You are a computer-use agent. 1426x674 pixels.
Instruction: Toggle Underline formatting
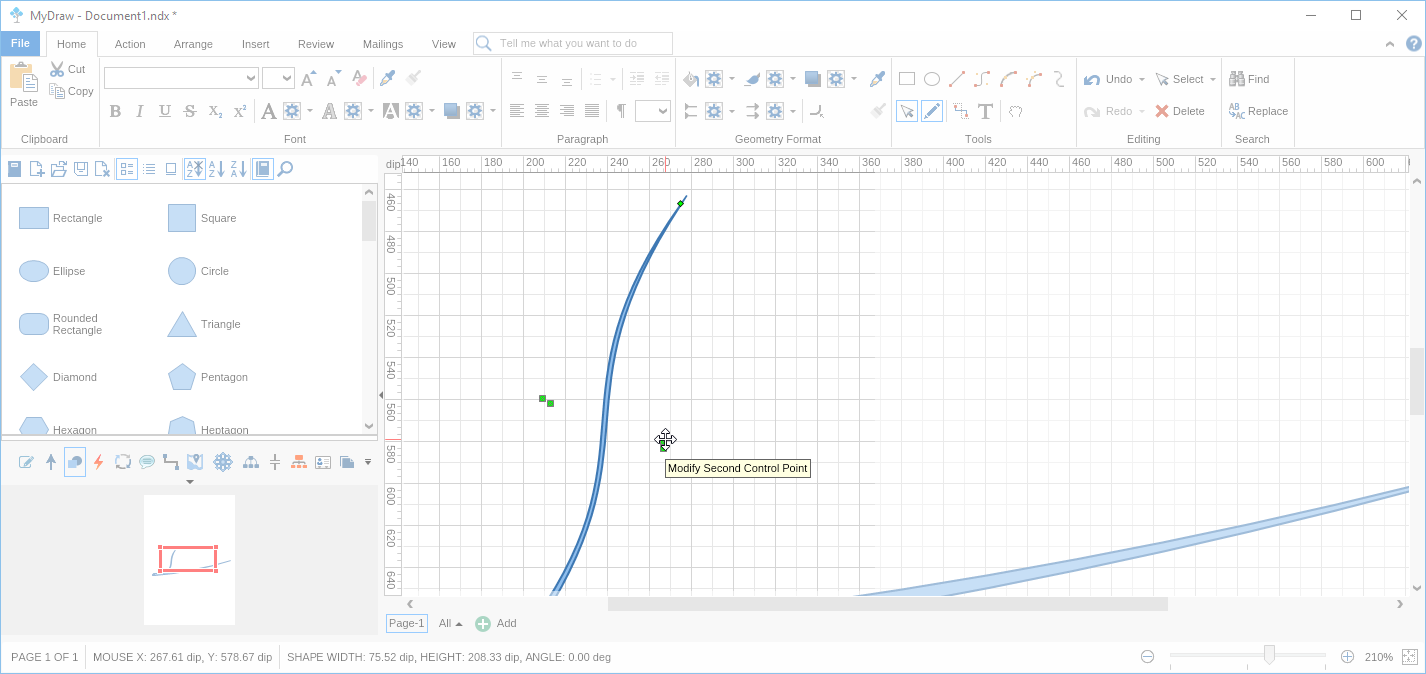click(x=165, y=111)
